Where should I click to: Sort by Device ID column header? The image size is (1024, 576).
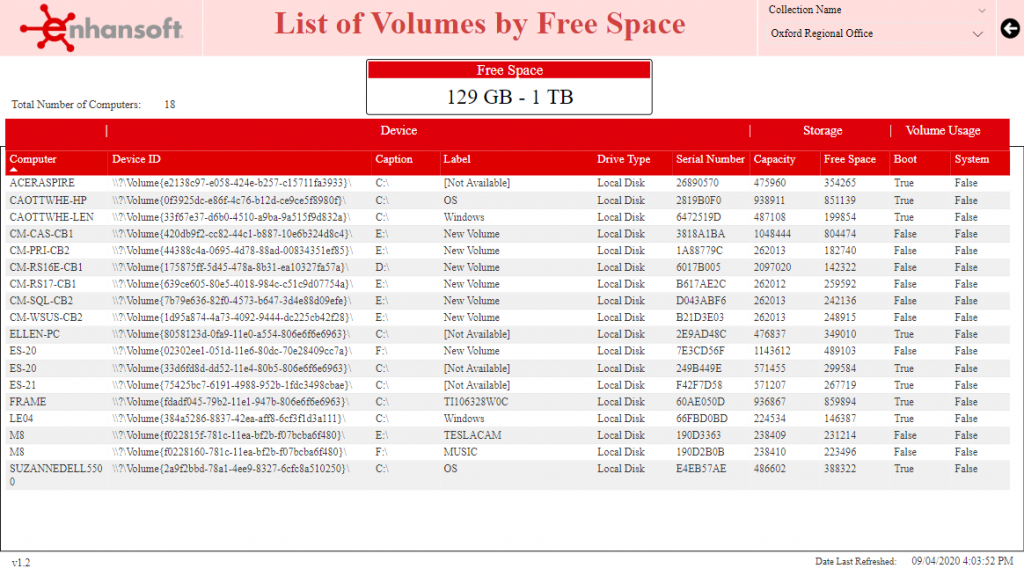coord(136,159)
